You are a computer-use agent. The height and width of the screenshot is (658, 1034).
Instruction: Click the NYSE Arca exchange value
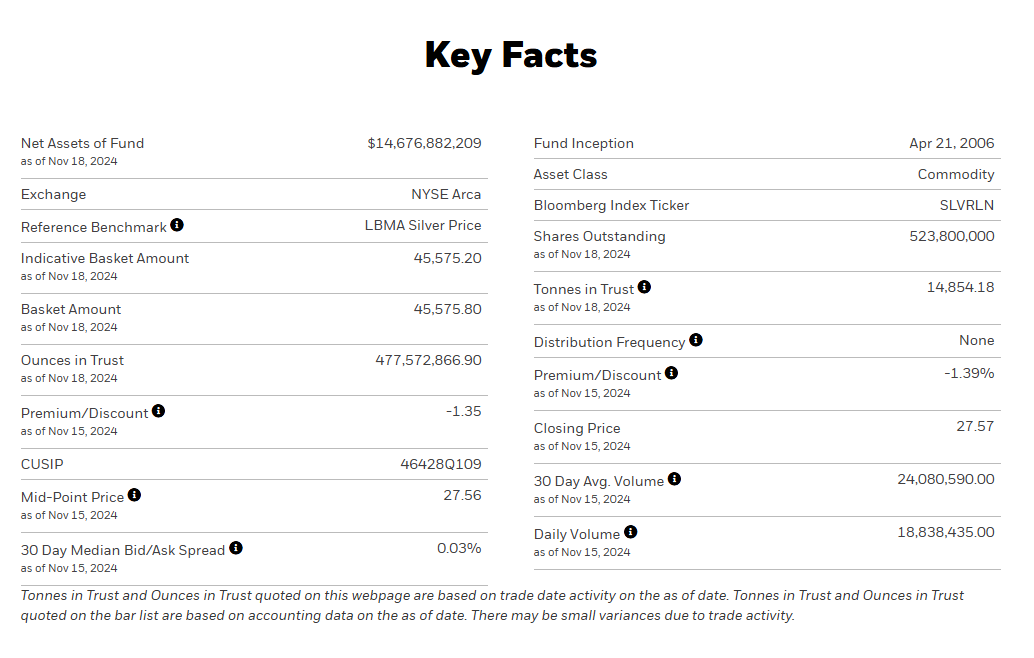tap(446, 194)
